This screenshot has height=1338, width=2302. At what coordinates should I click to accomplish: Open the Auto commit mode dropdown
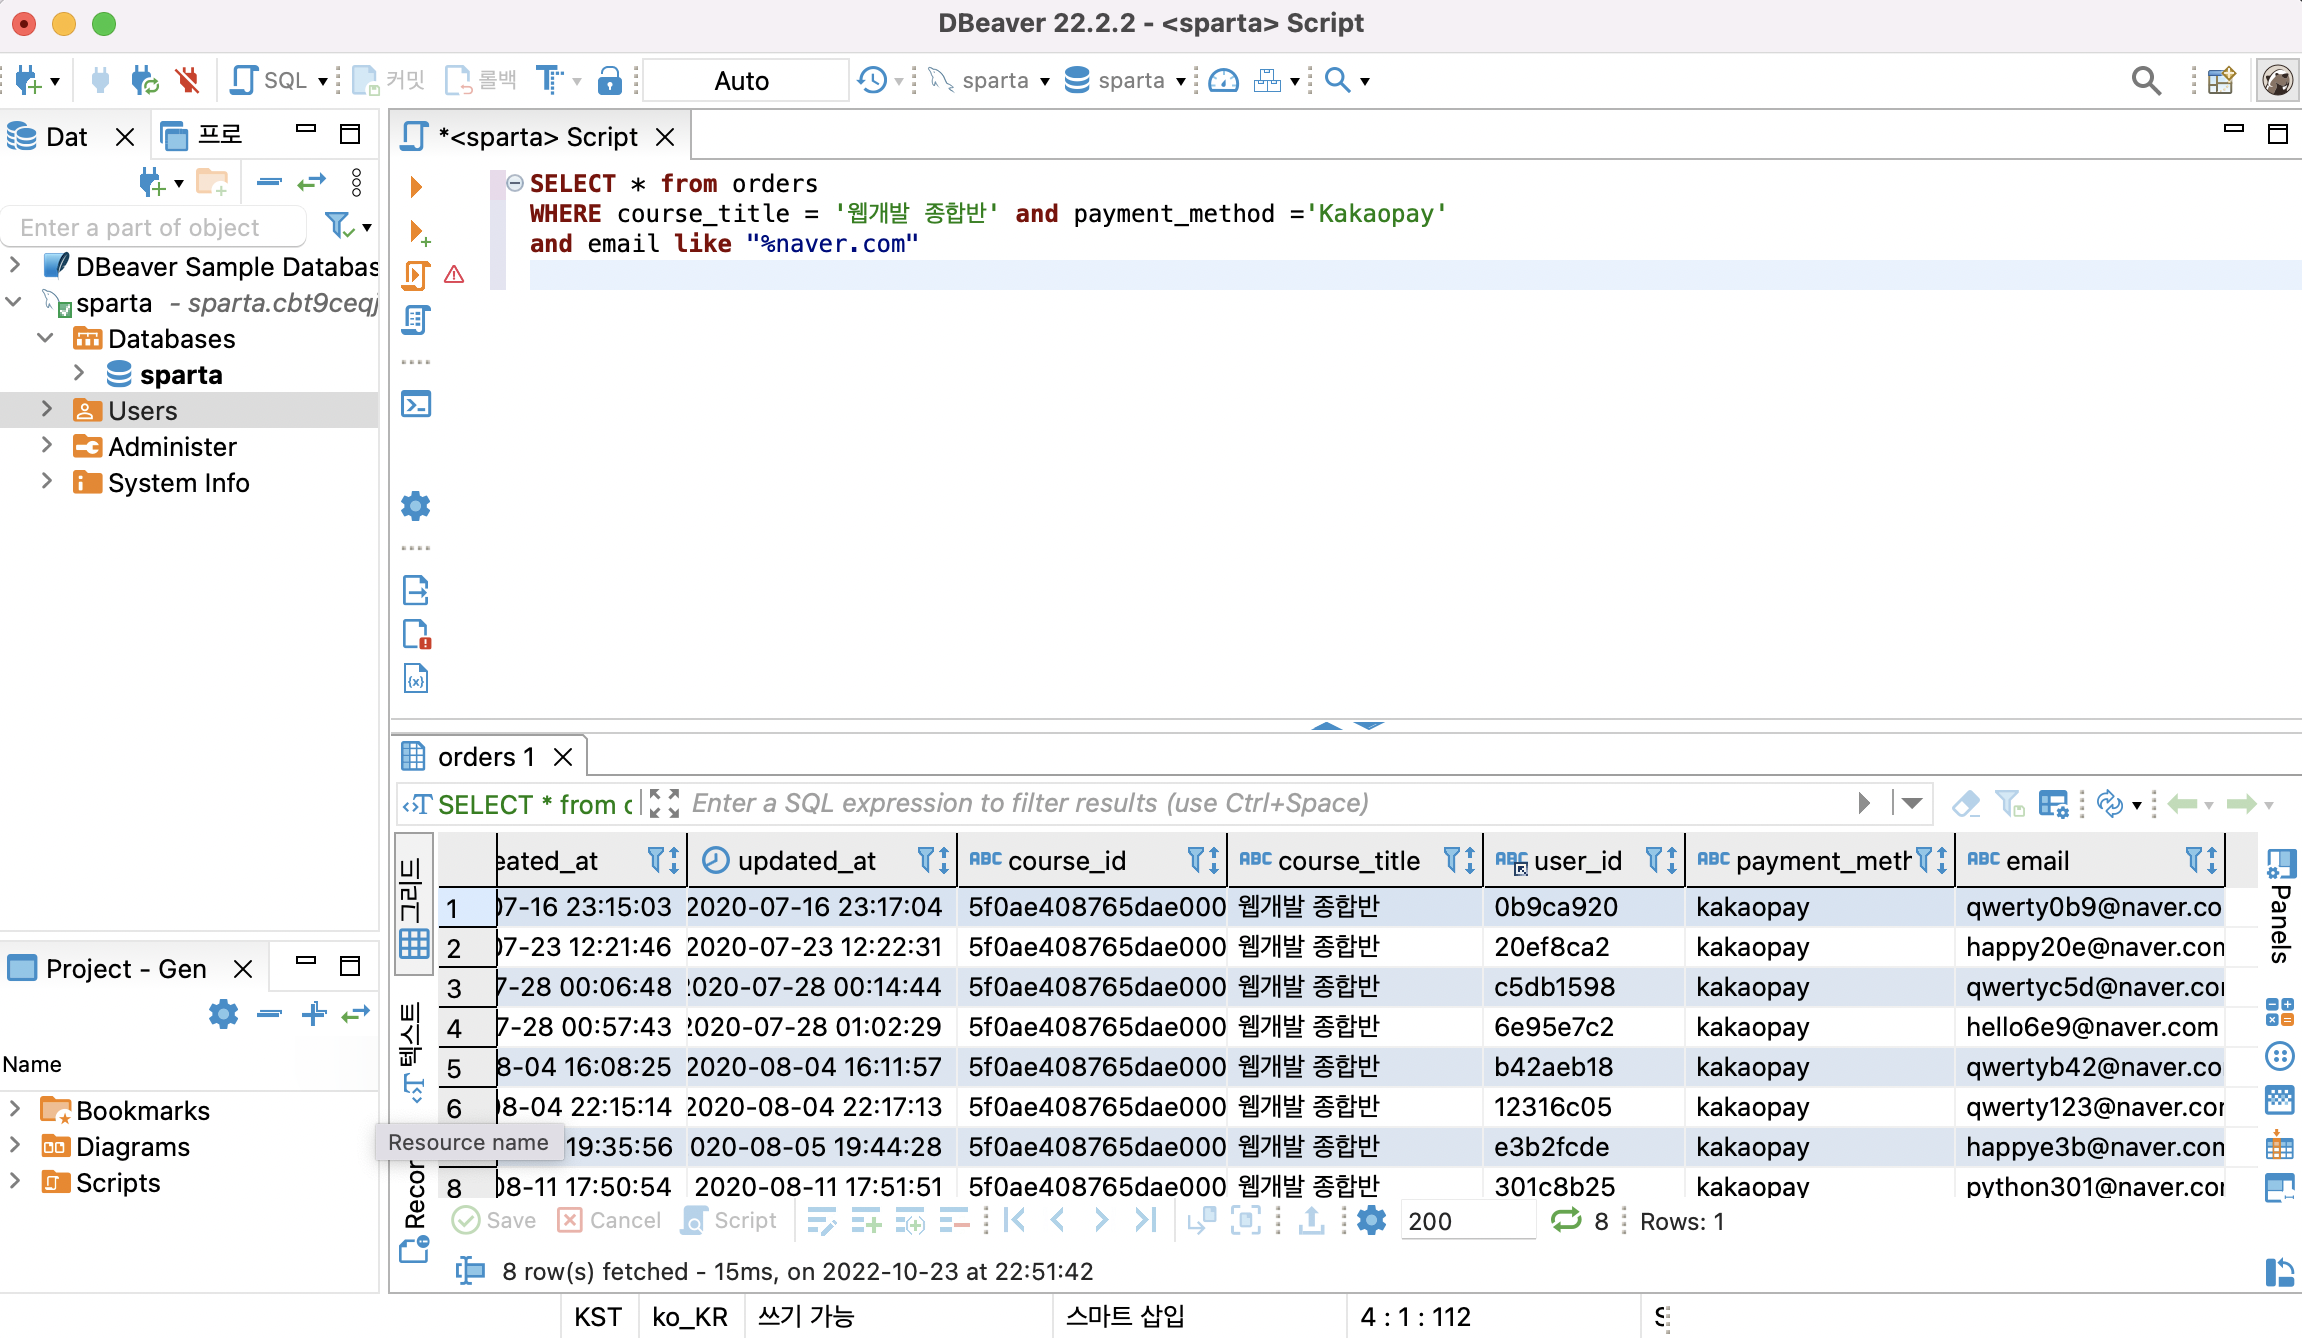[743, 80]
